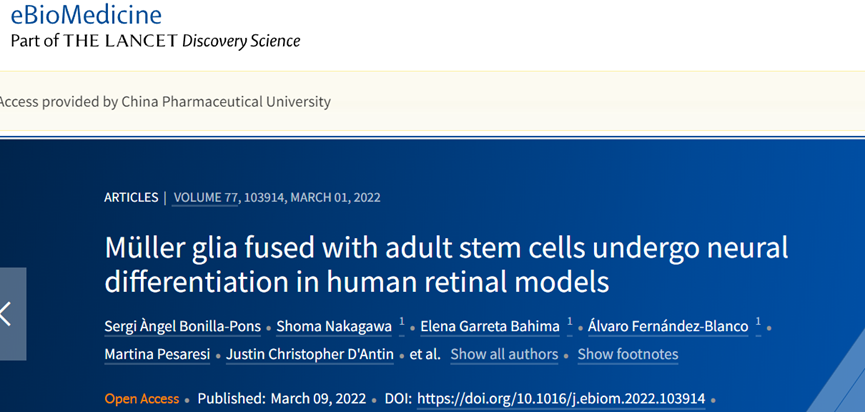
Task: Click footnote 1 after Álvaro Fernández-Blanco
Action: (759, 322)
